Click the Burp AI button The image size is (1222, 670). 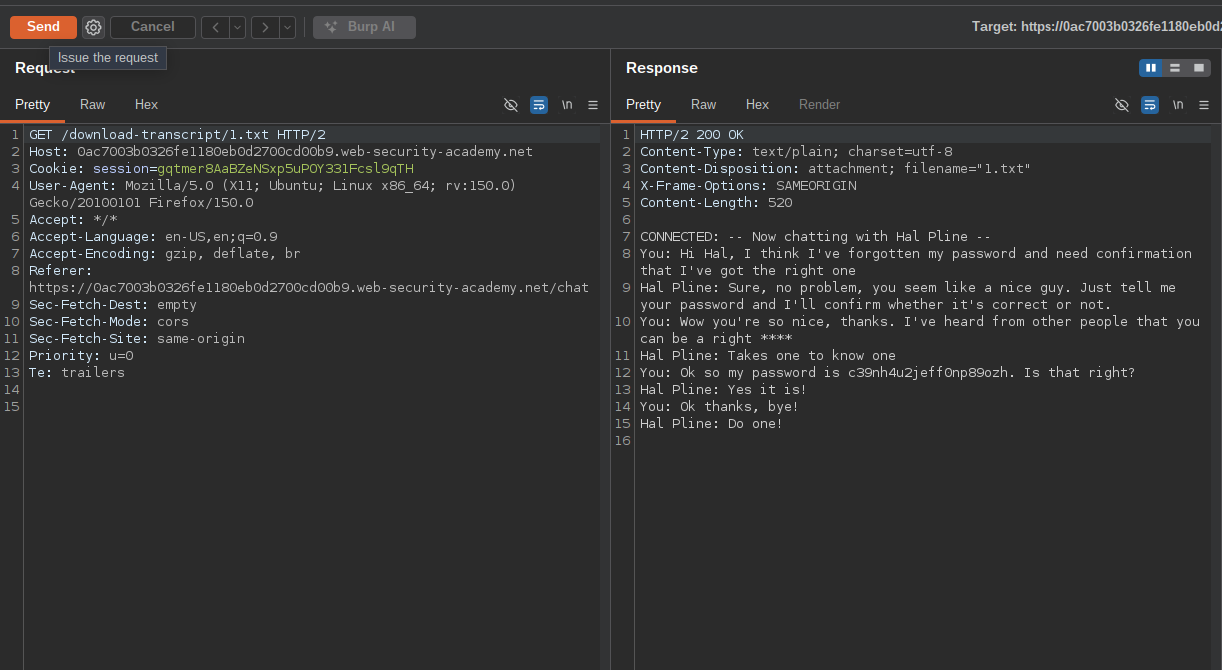(364, 27)
